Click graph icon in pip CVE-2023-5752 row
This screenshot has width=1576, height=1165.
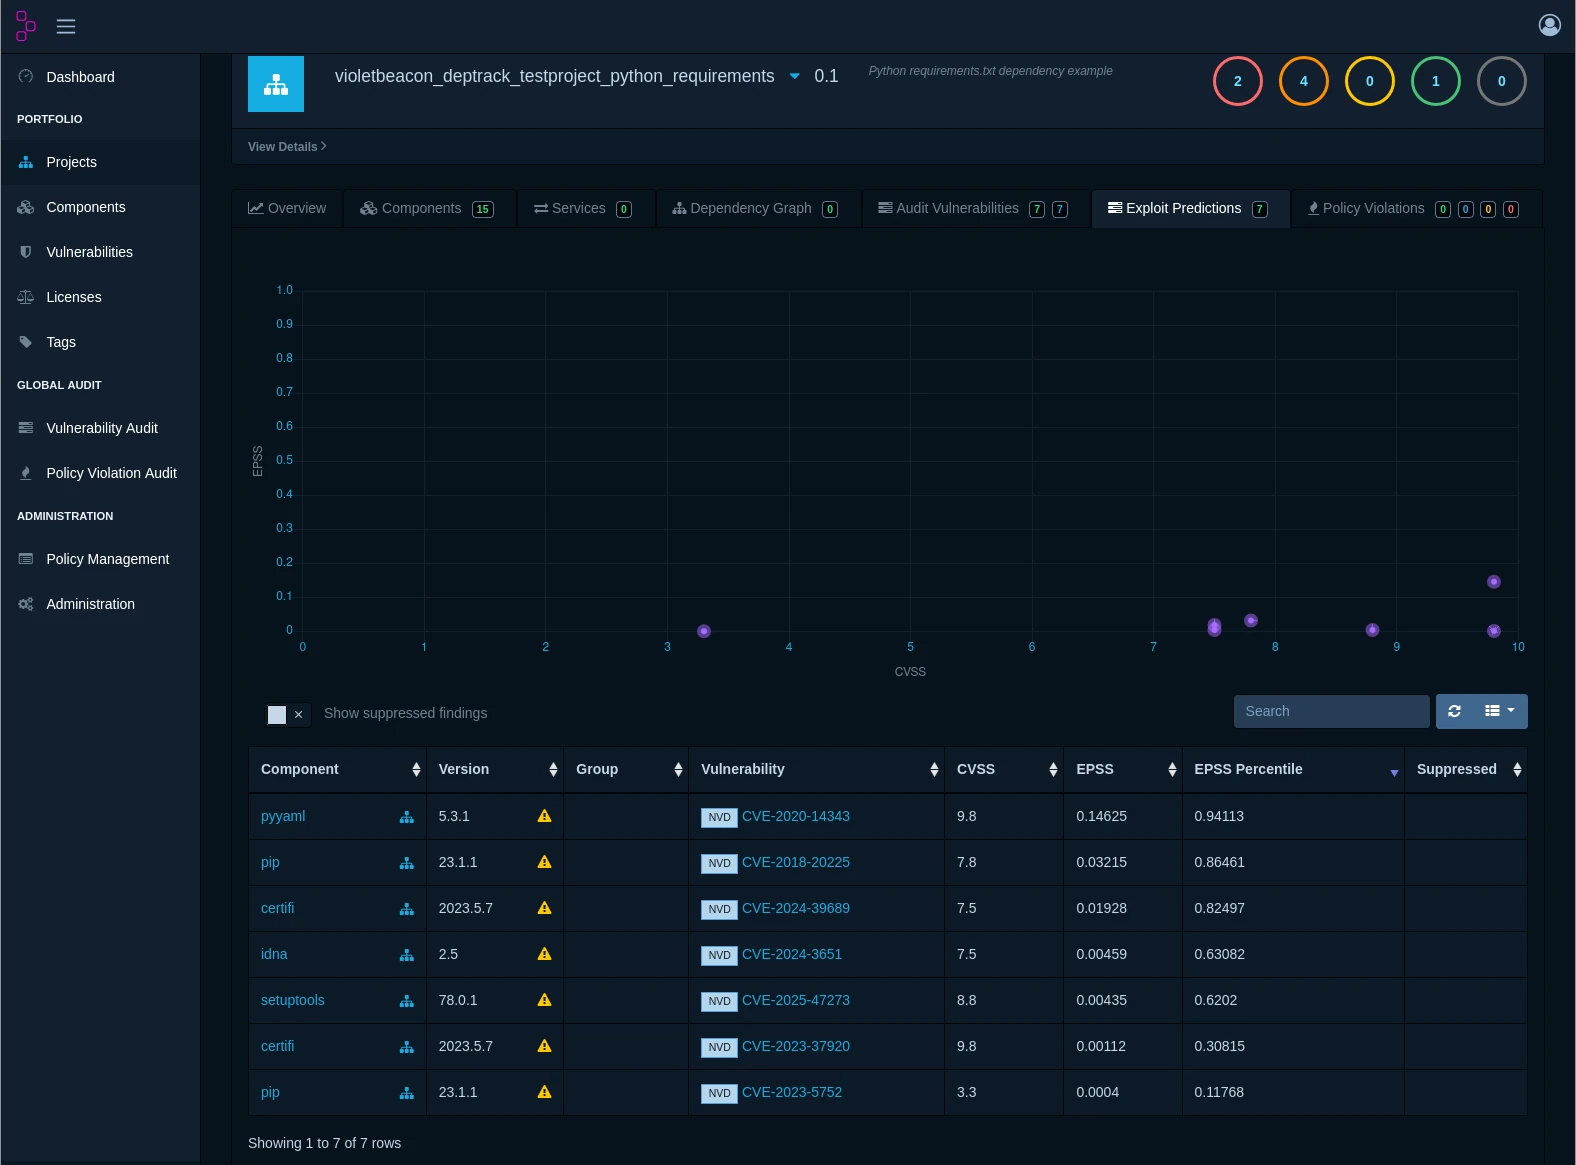pos(407,1093)
